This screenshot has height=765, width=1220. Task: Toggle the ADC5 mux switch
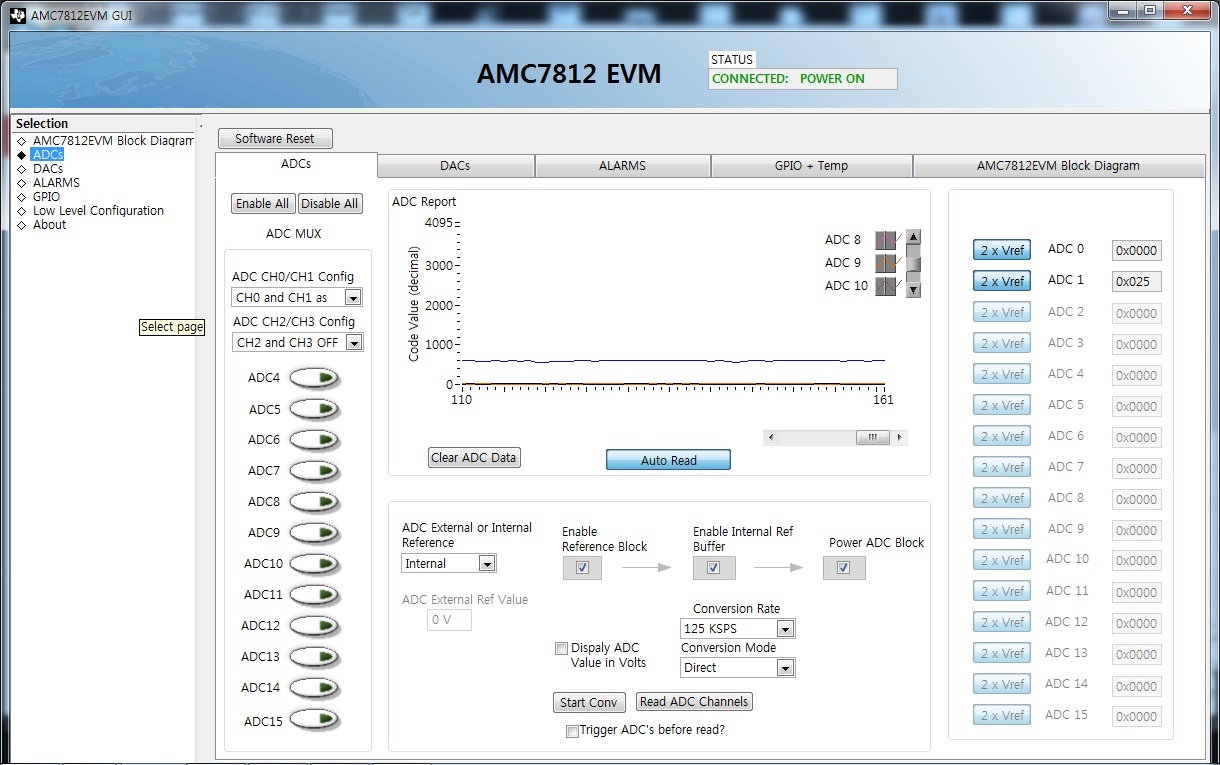(315, 409)
